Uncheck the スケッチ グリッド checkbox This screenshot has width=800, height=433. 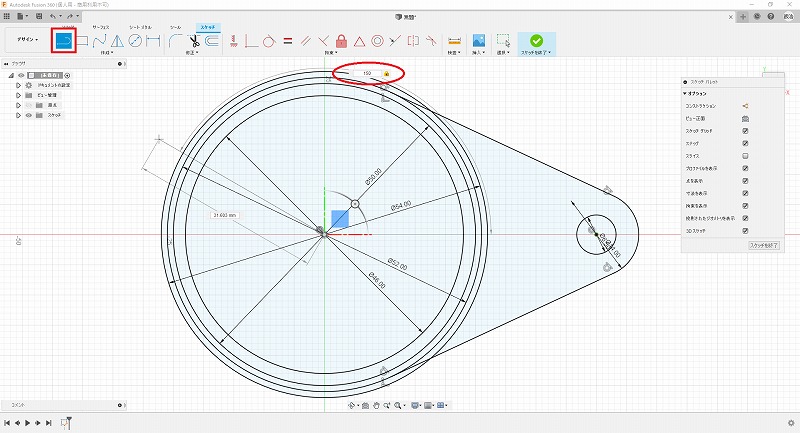(x=745, y=131)
